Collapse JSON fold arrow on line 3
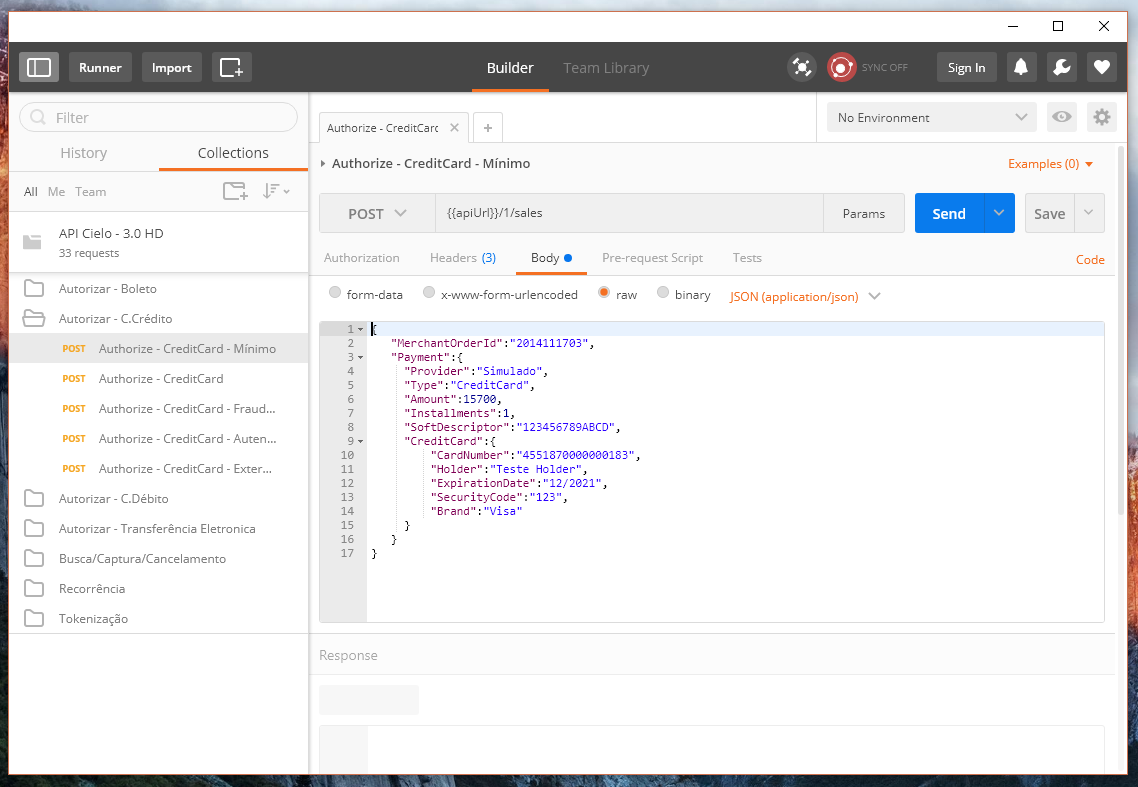Screen dimensions: 1138x787 point(361,357)
